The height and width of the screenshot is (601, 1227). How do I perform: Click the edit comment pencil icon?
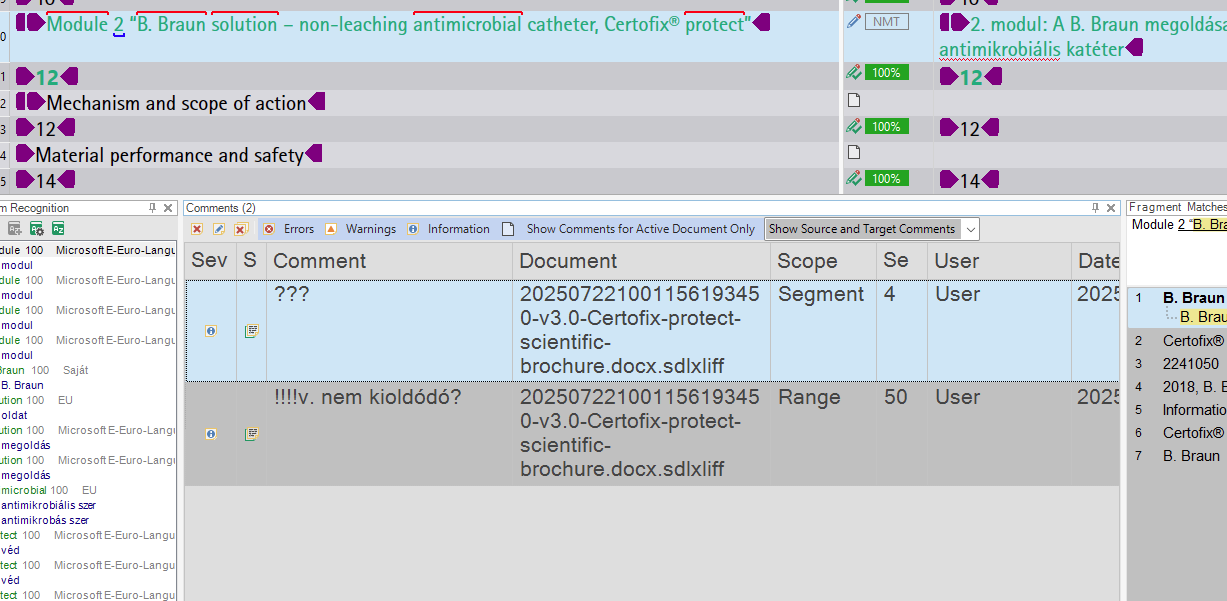[x=219, y=229]
